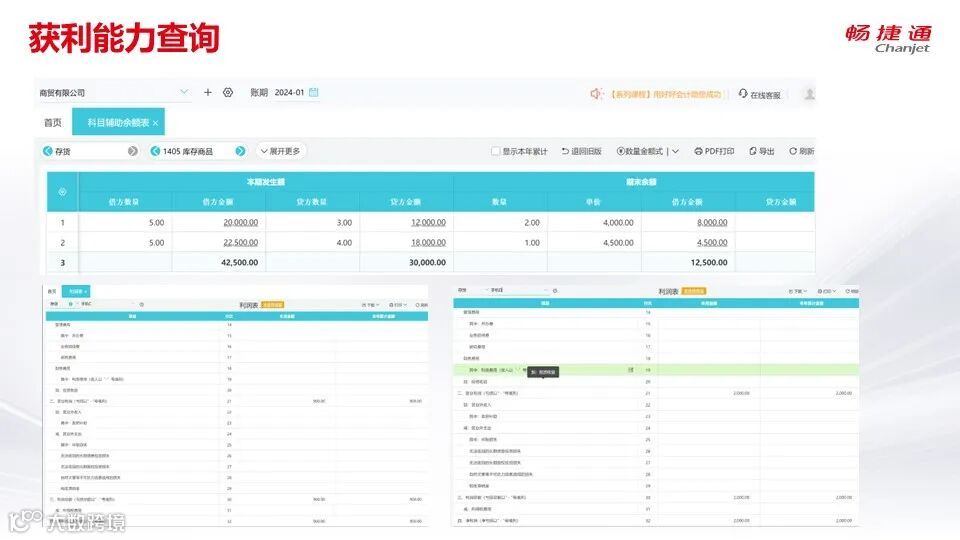Open the 下载 dropdown in right 利润表 panel
Screen dimensions: 960x540
coord(798,291)
